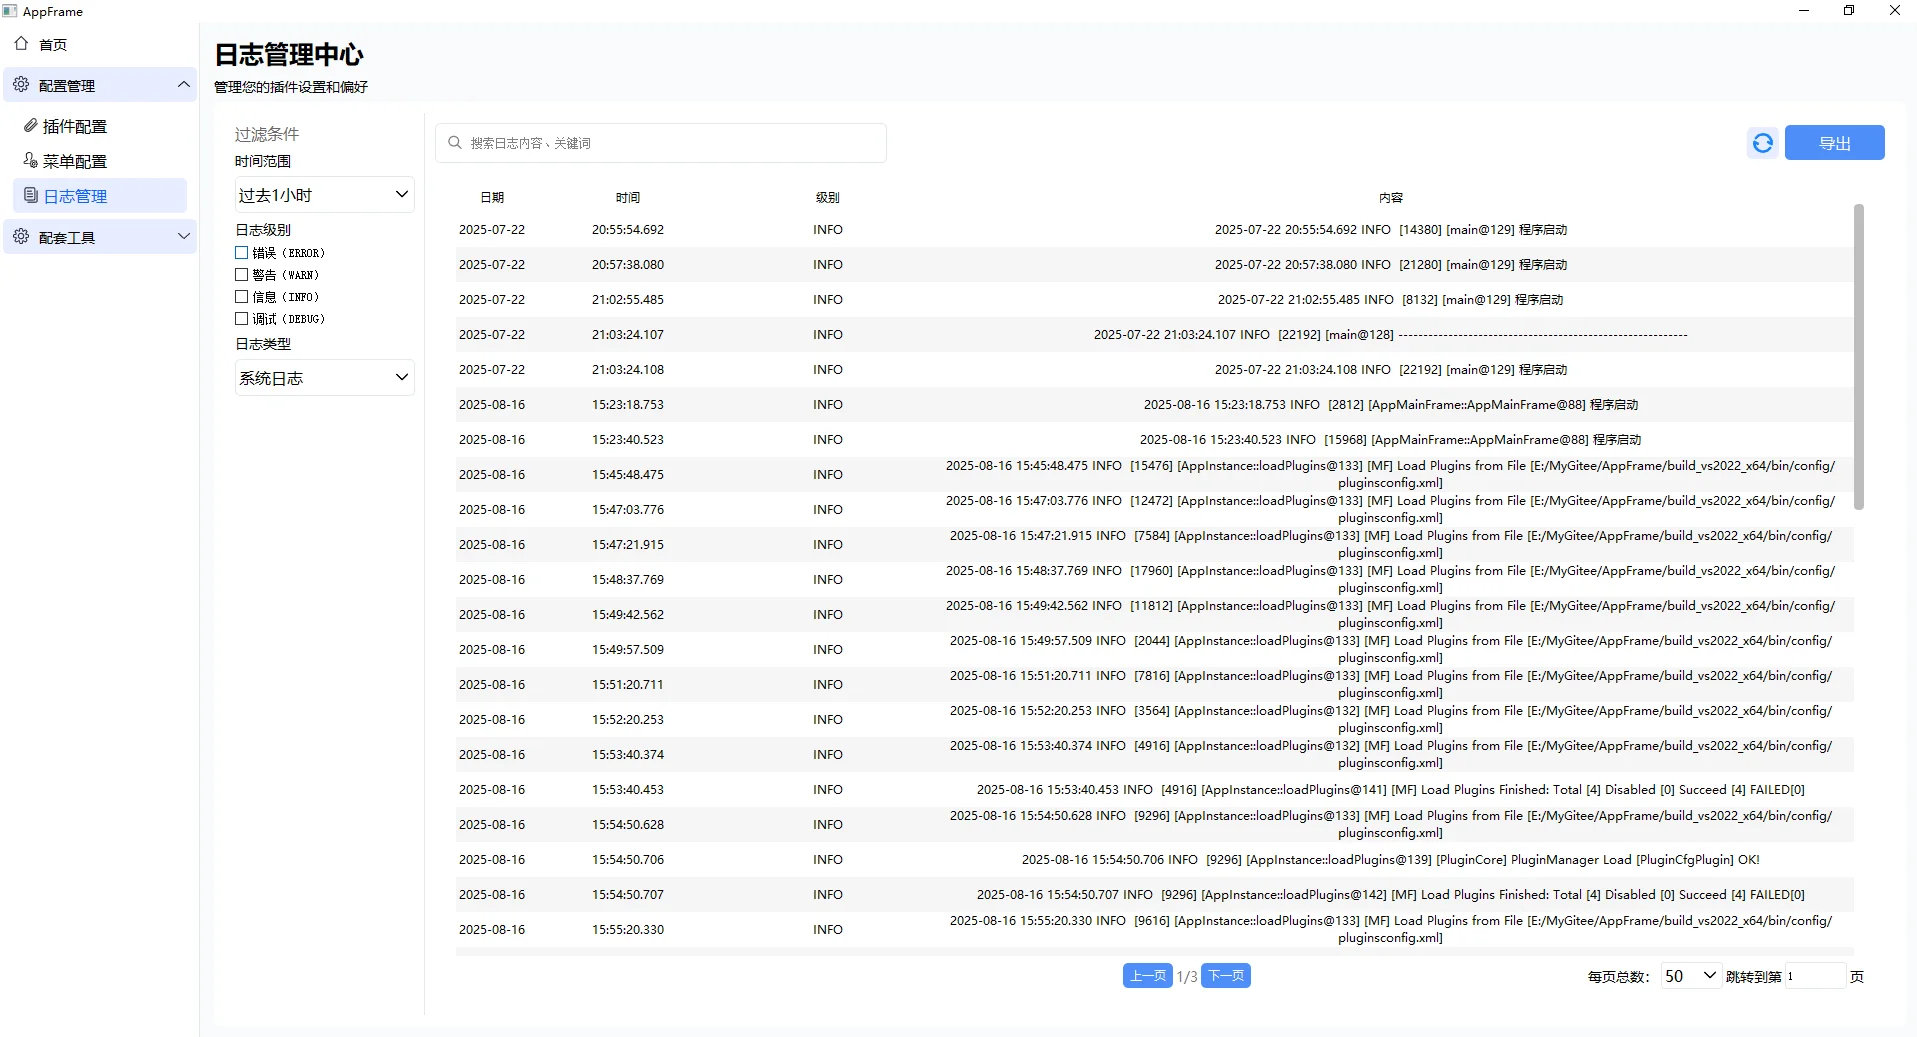Close the AppFrame window
The image size is (1917, 1037).
(x=1894, y=11)
